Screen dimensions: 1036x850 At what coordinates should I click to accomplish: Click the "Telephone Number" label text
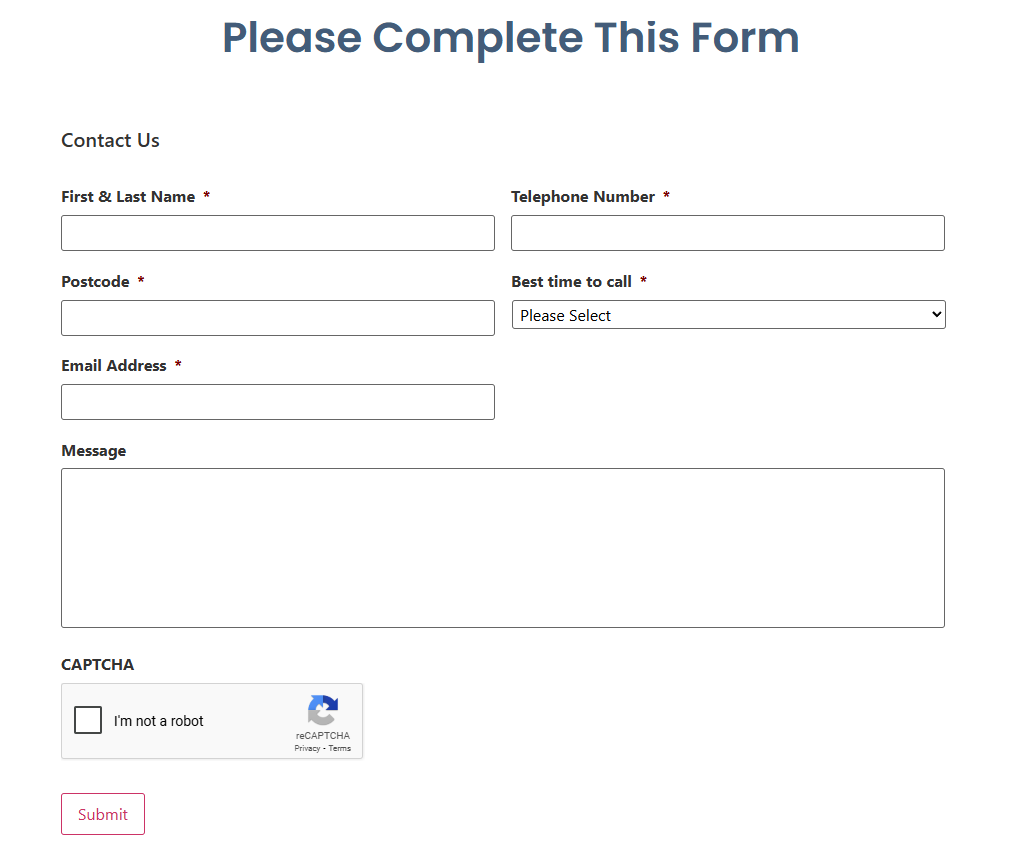[x=583, y=197]
